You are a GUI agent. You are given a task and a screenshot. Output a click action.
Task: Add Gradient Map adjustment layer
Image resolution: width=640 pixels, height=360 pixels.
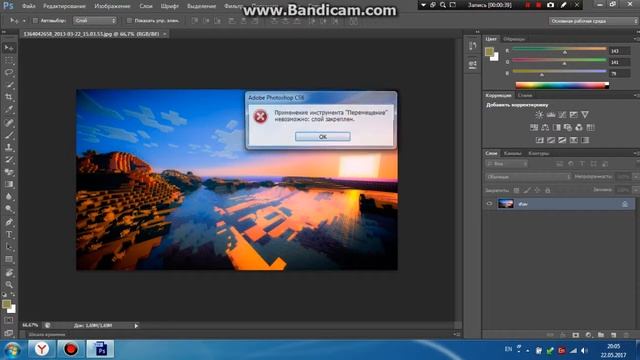(x=573, y=140)
